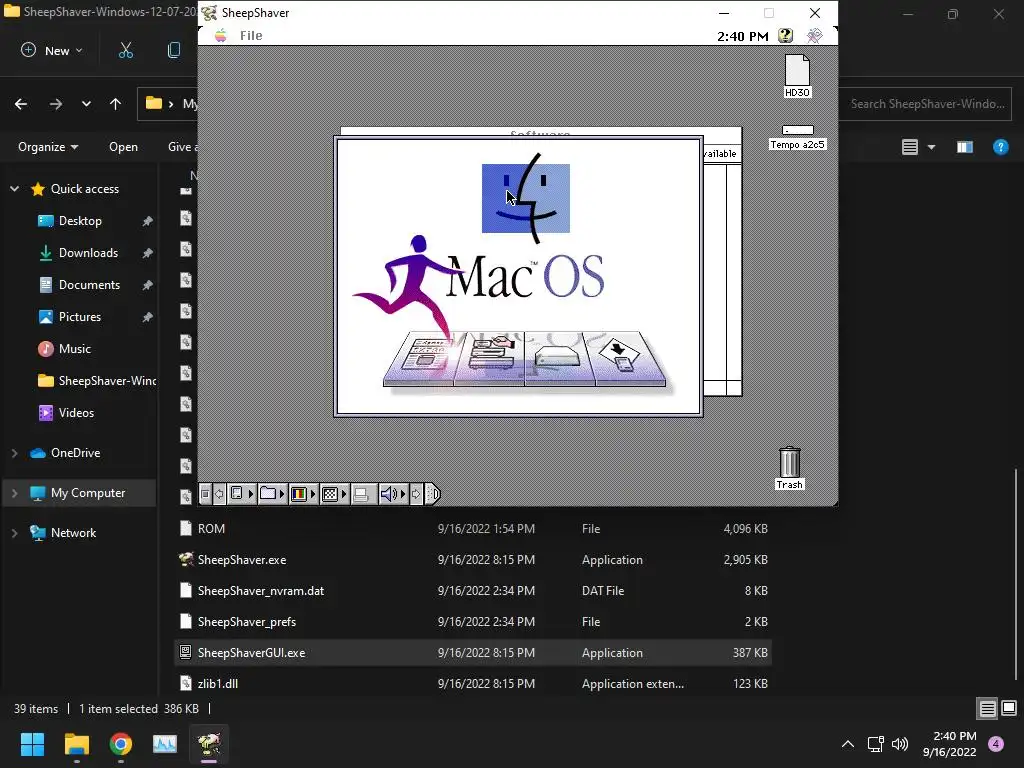
Task: Open taskbar clock showing 9/16/2022
Action: [950, 744]
